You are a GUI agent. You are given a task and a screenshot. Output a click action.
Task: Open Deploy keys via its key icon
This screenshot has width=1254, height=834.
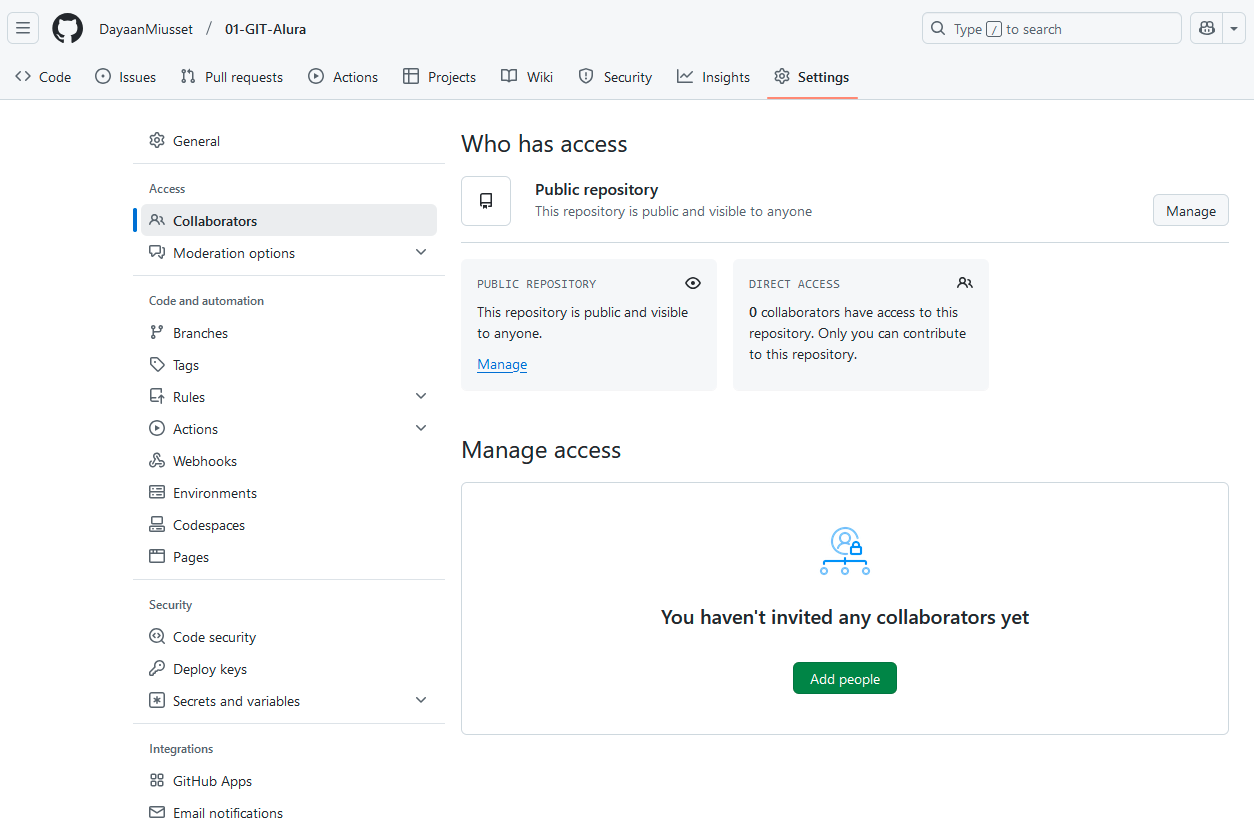coord(157,669)
